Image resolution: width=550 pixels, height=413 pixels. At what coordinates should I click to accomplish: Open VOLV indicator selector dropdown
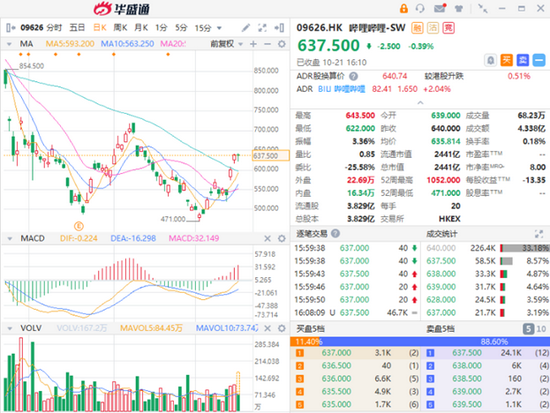(9, 329)
